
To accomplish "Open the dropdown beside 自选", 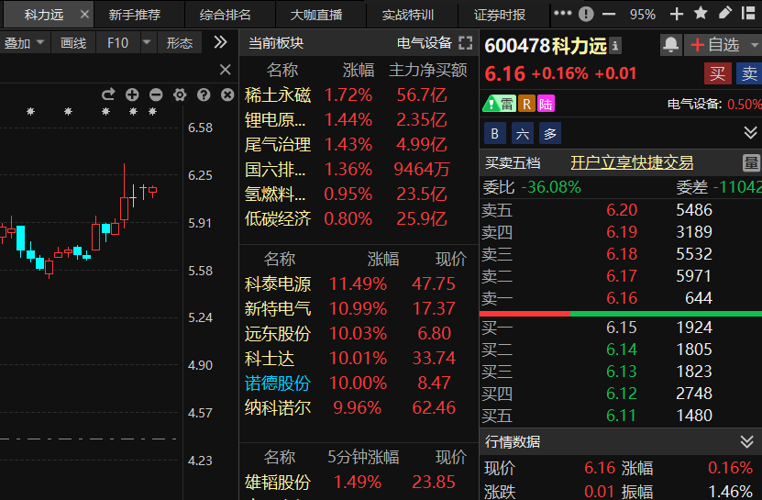I will point(754,45).
